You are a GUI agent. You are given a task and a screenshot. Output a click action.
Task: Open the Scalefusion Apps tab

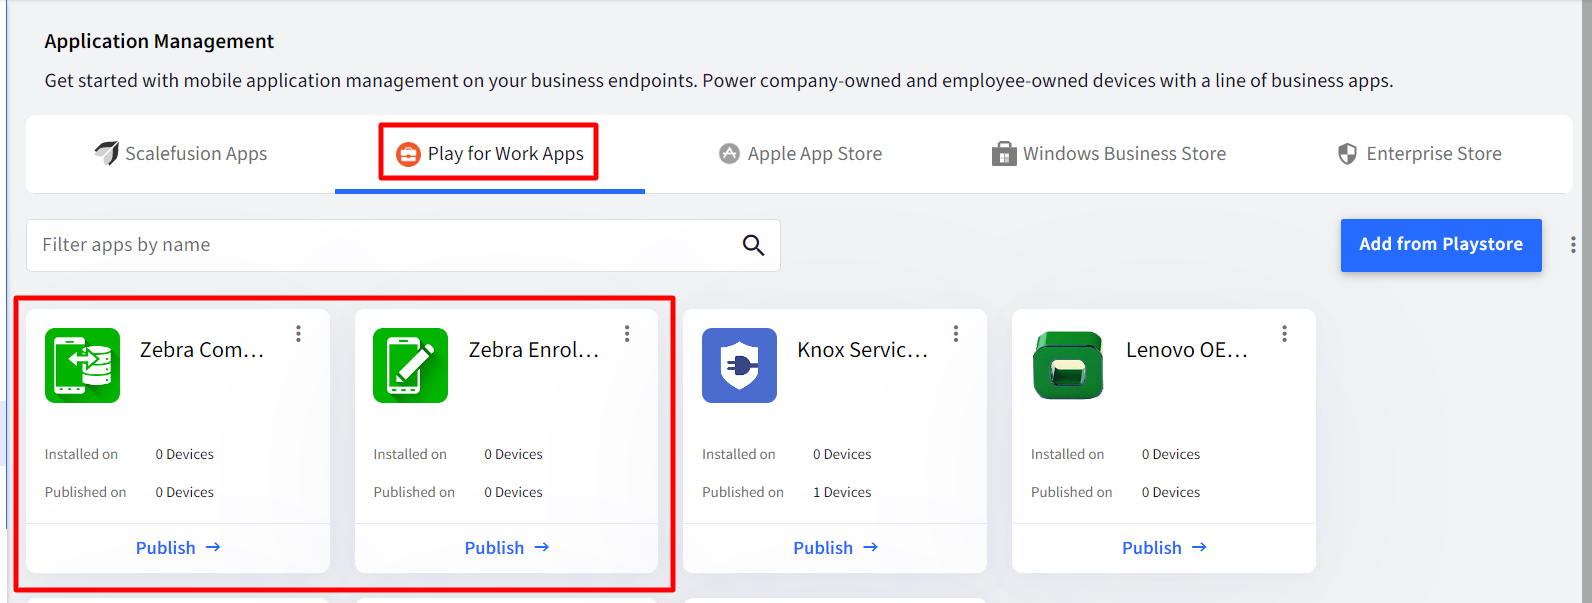point(180,154)
